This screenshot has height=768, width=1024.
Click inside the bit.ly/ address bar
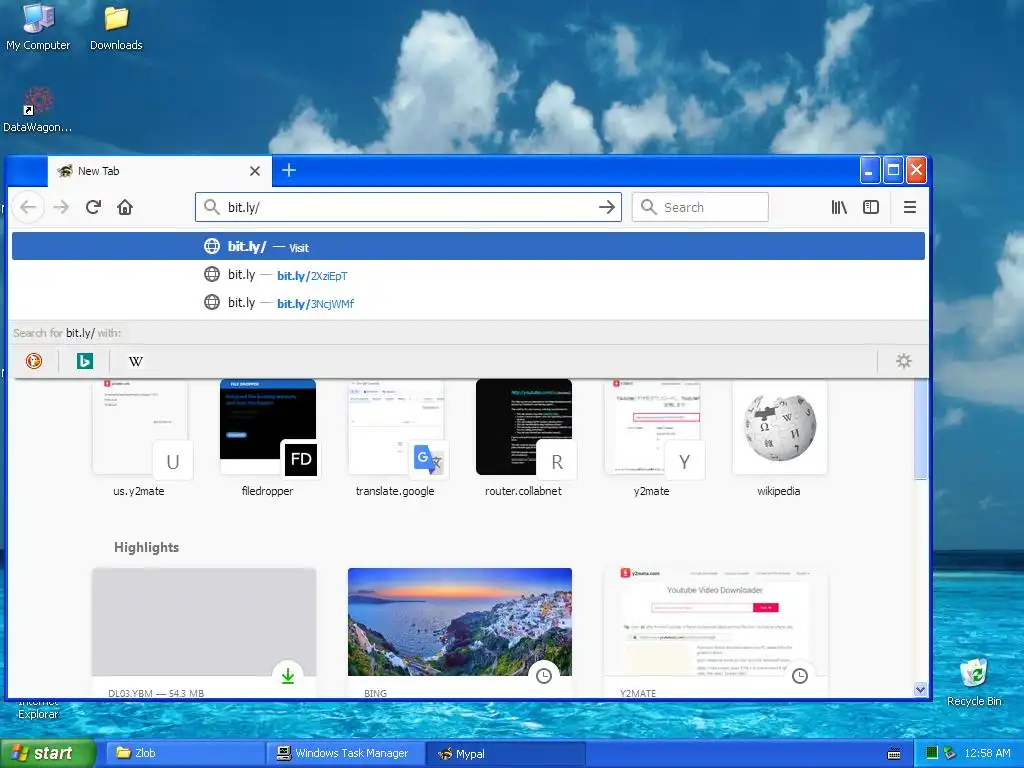click(408, 207)
